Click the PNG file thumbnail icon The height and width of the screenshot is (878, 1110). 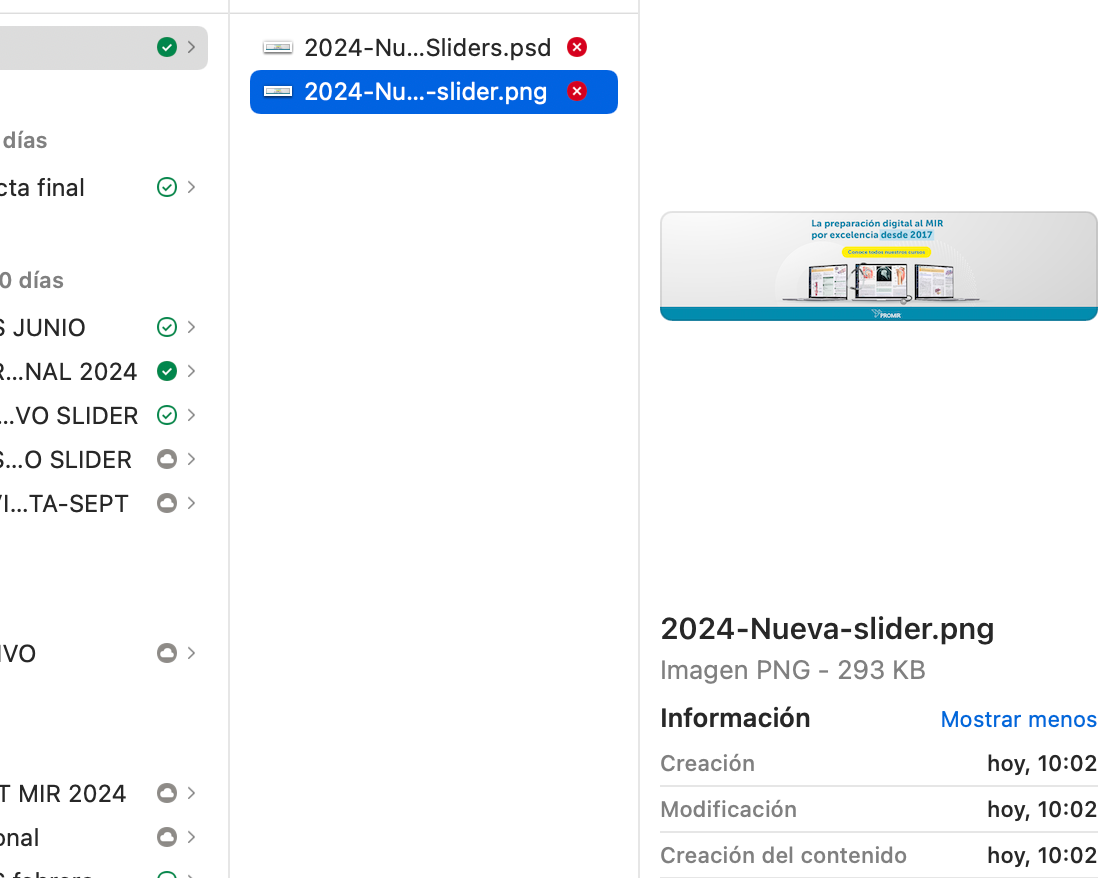point(278,91)
